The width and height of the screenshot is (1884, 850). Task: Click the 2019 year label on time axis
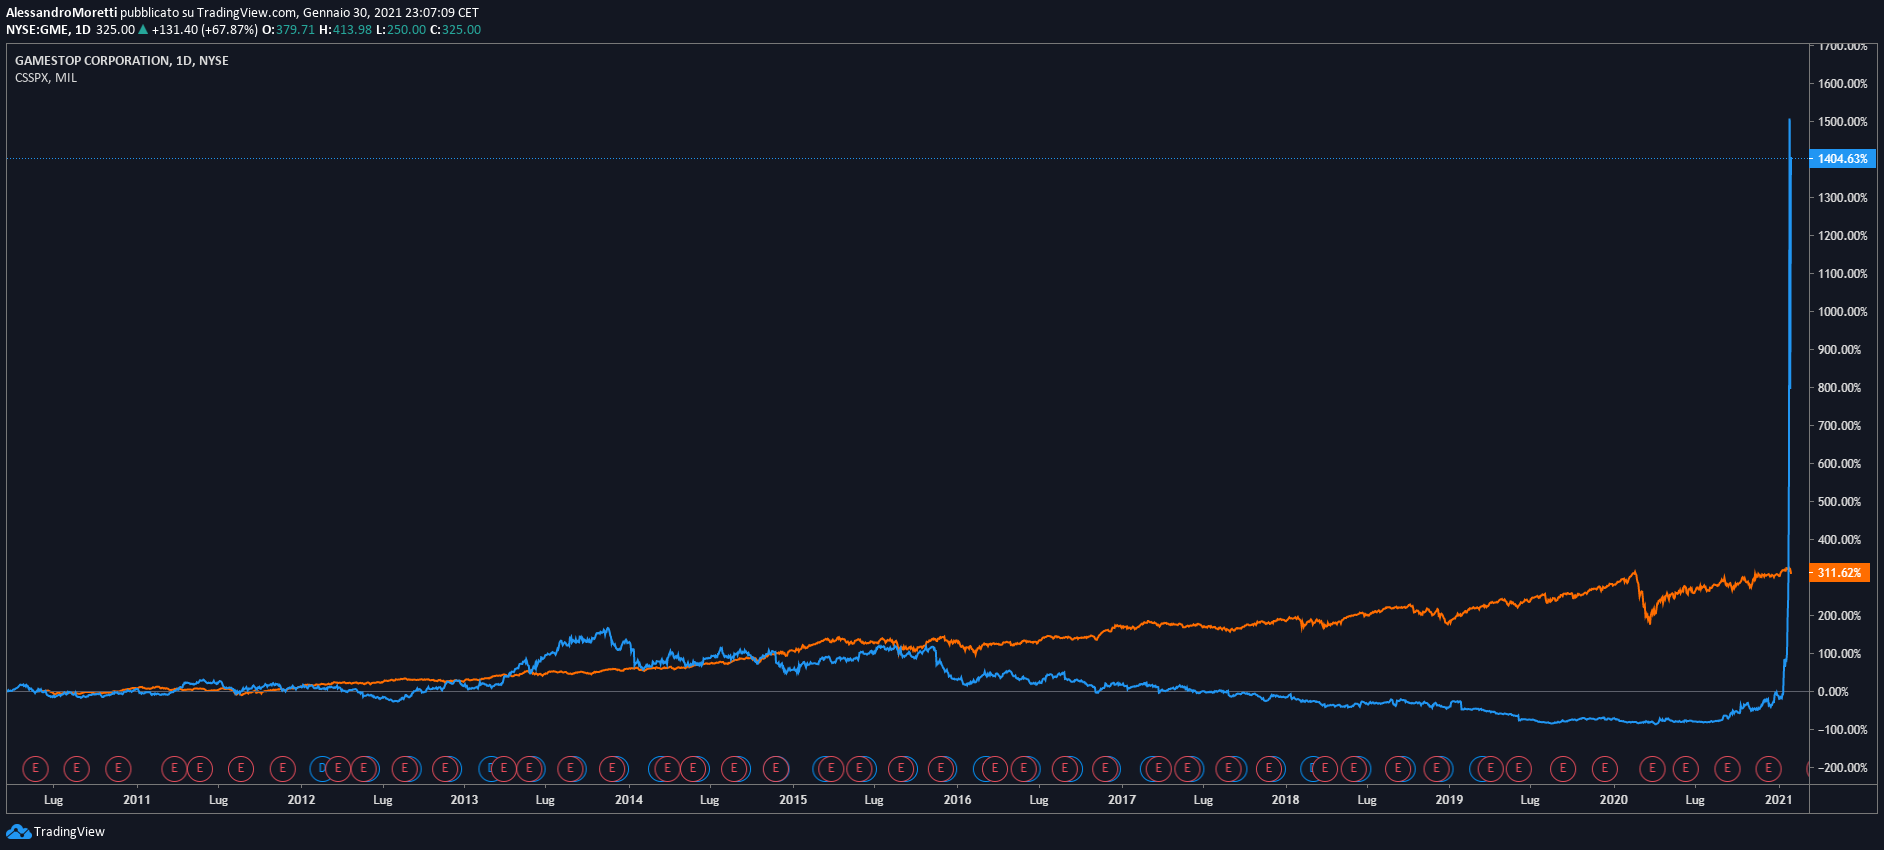(1449, 800)
